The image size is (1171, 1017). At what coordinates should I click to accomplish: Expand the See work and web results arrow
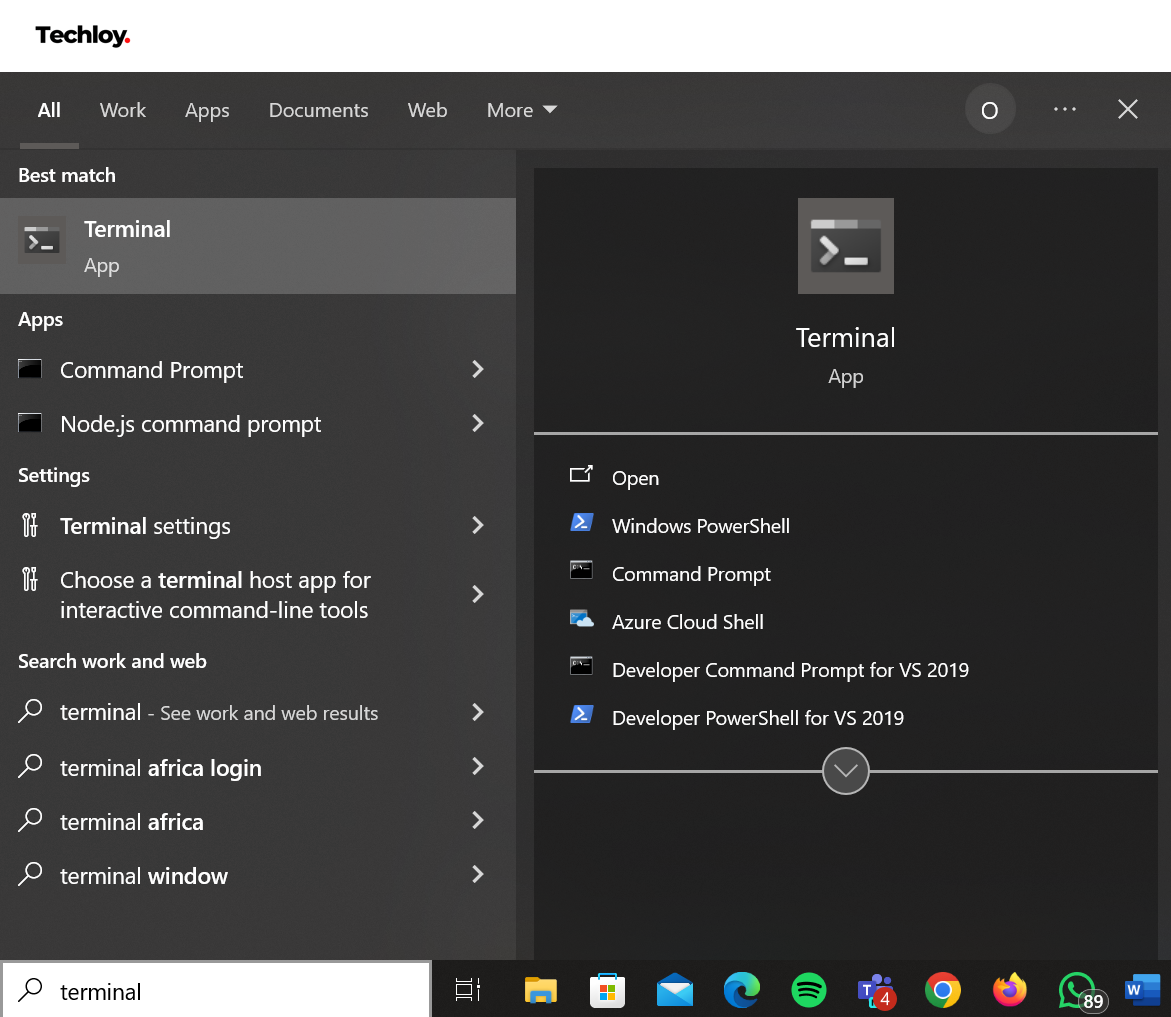click(478, 712)
